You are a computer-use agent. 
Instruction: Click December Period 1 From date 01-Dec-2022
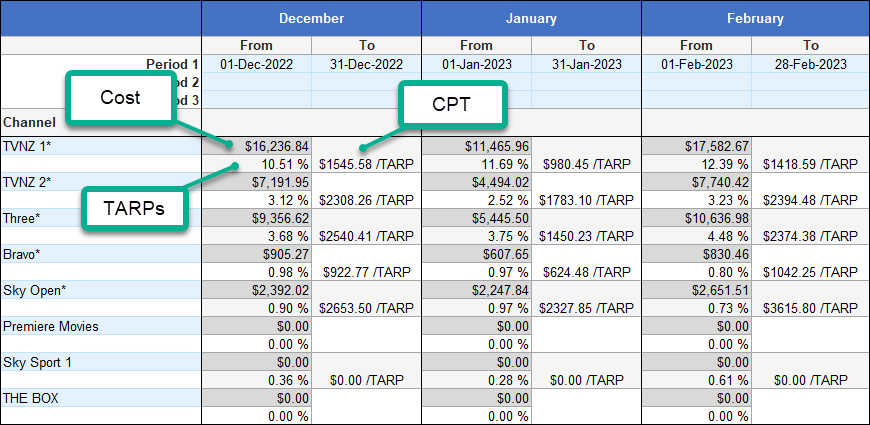(x=256, y=64)
